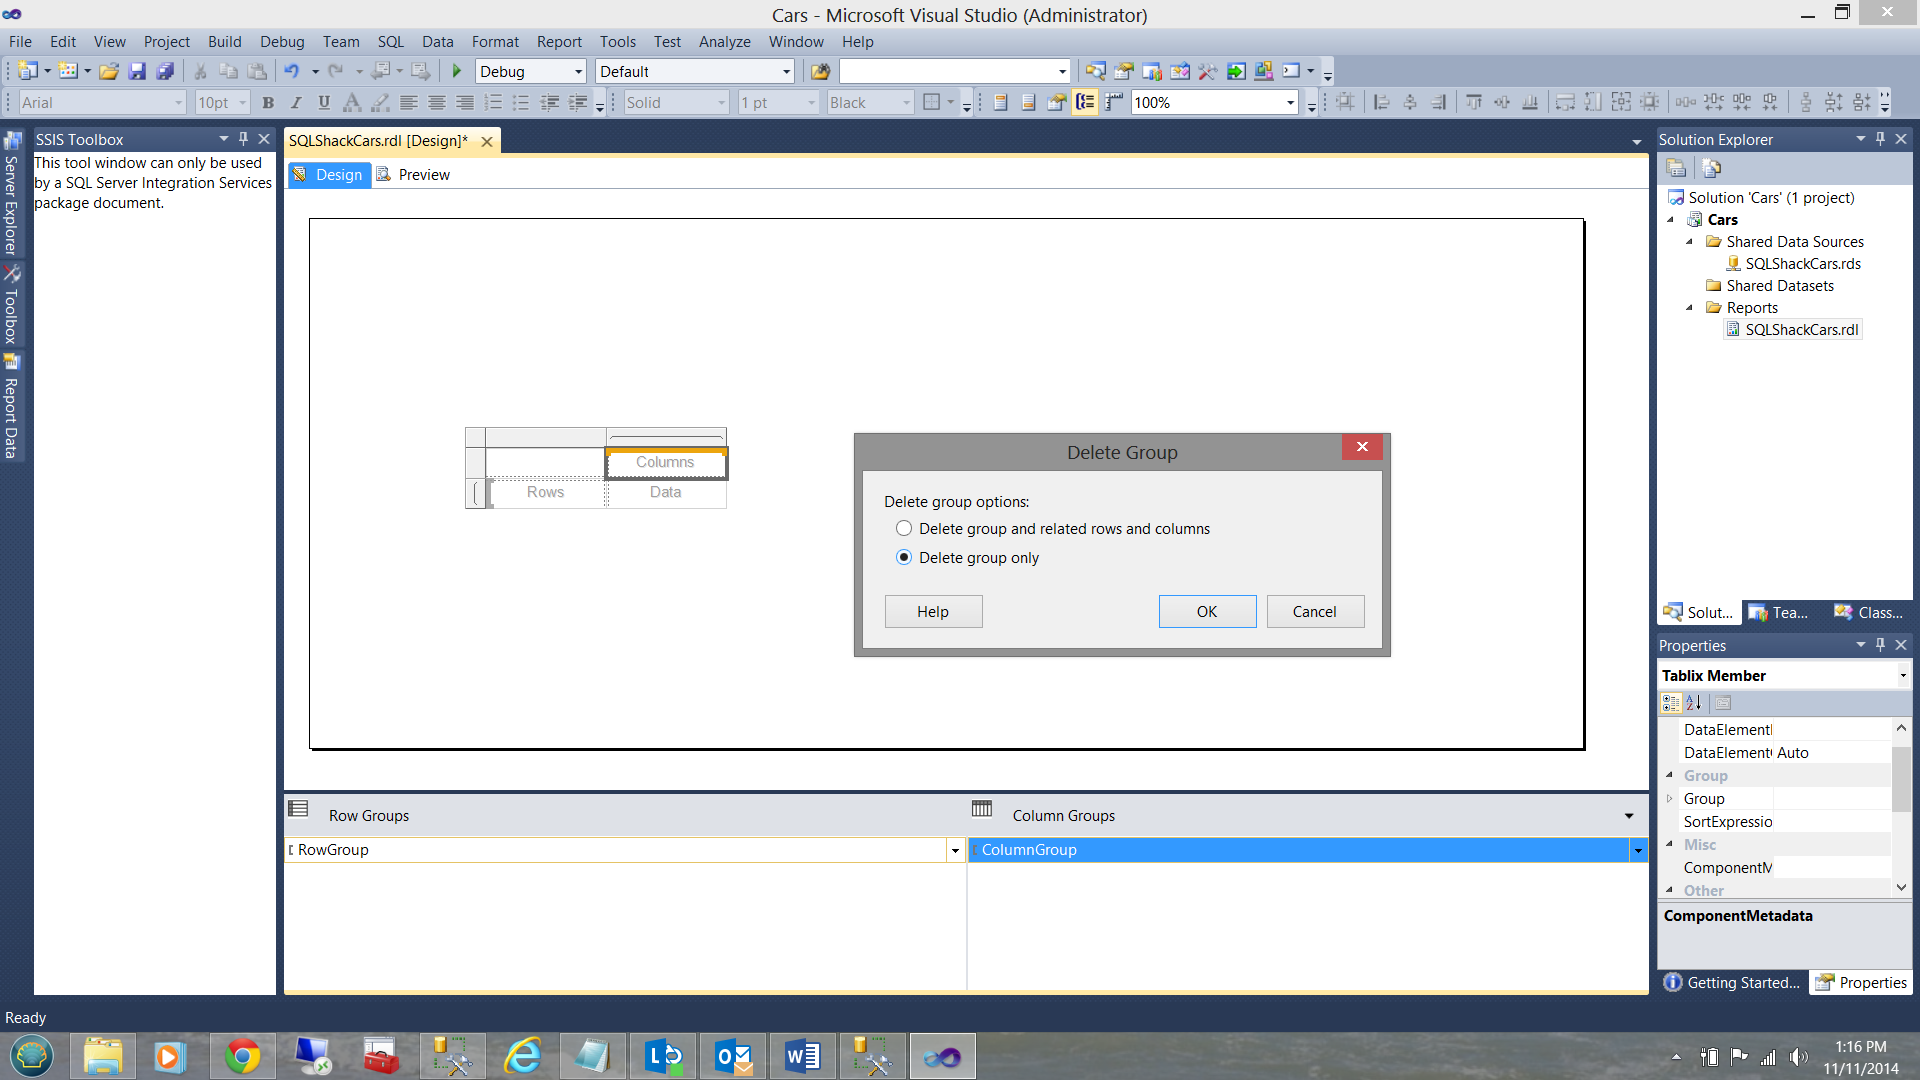Click the Save All icon
Viewport: 1920px width, 1080px height.
click(x=165, y=71)
